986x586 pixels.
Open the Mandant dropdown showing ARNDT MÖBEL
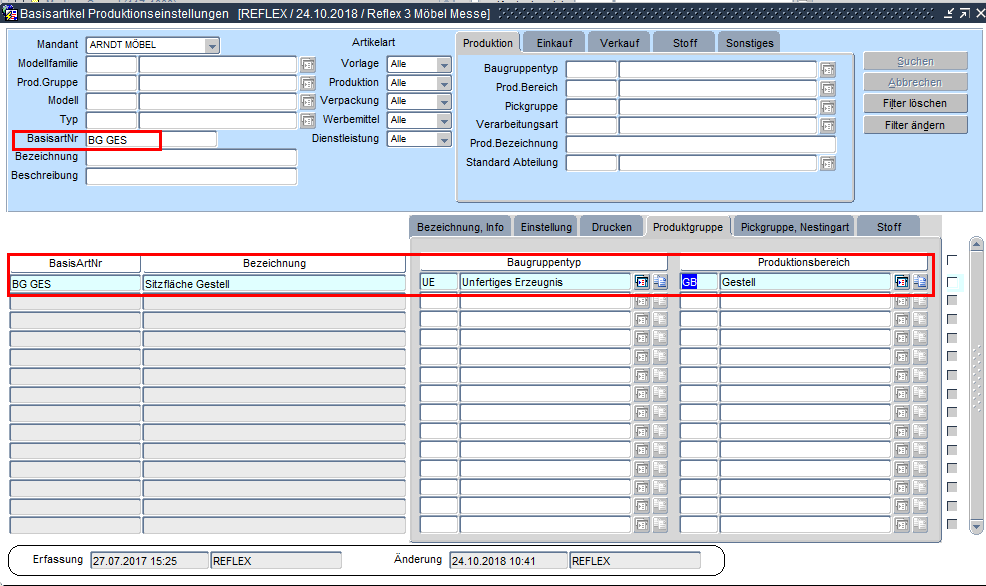(211, 46)
